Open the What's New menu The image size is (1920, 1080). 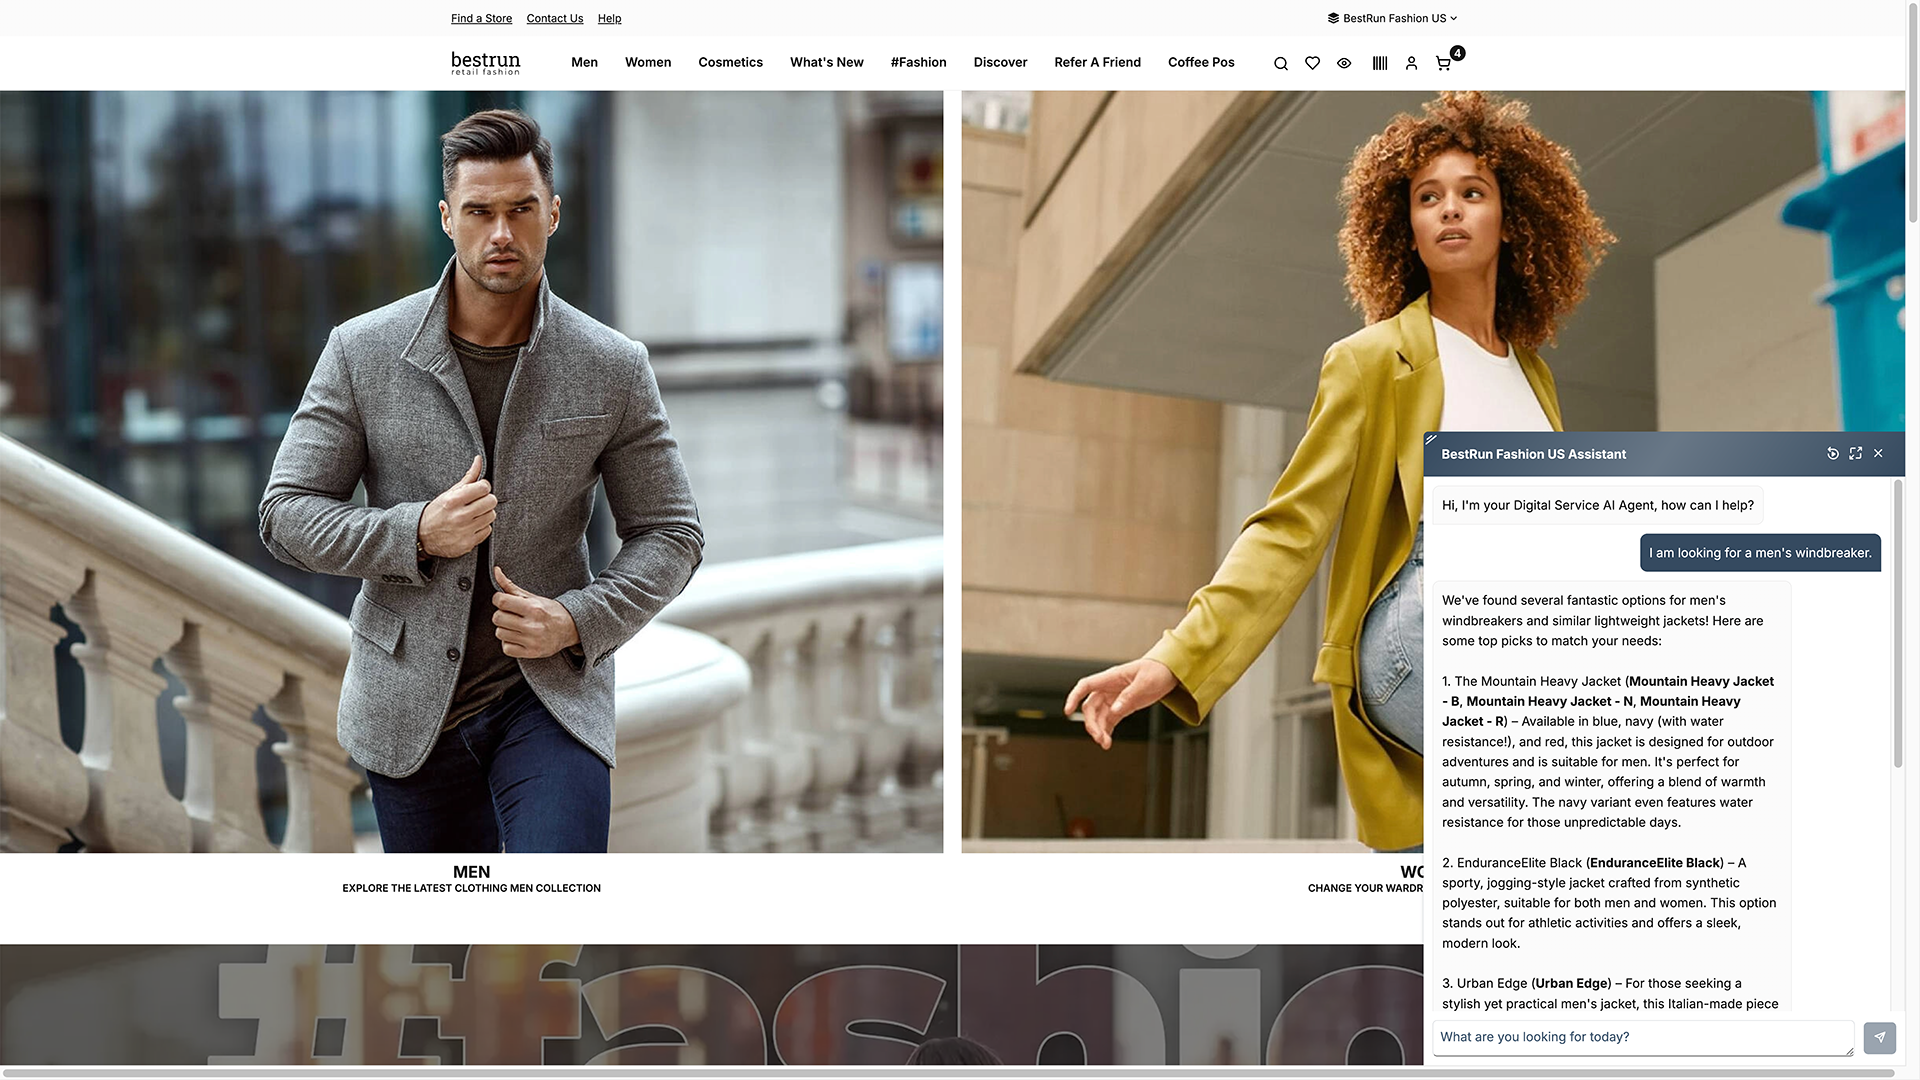click(x=826, y=62)
